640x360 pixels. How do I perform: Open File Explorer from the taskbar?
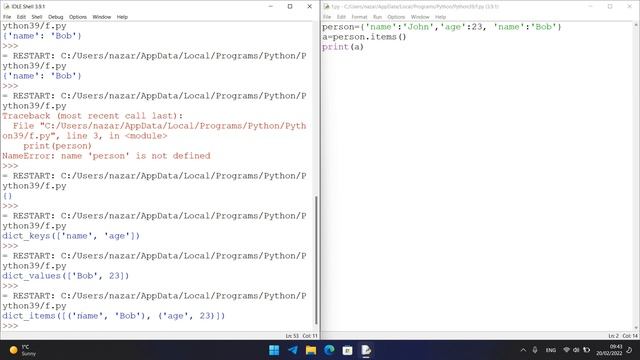[x=311, y=350]
